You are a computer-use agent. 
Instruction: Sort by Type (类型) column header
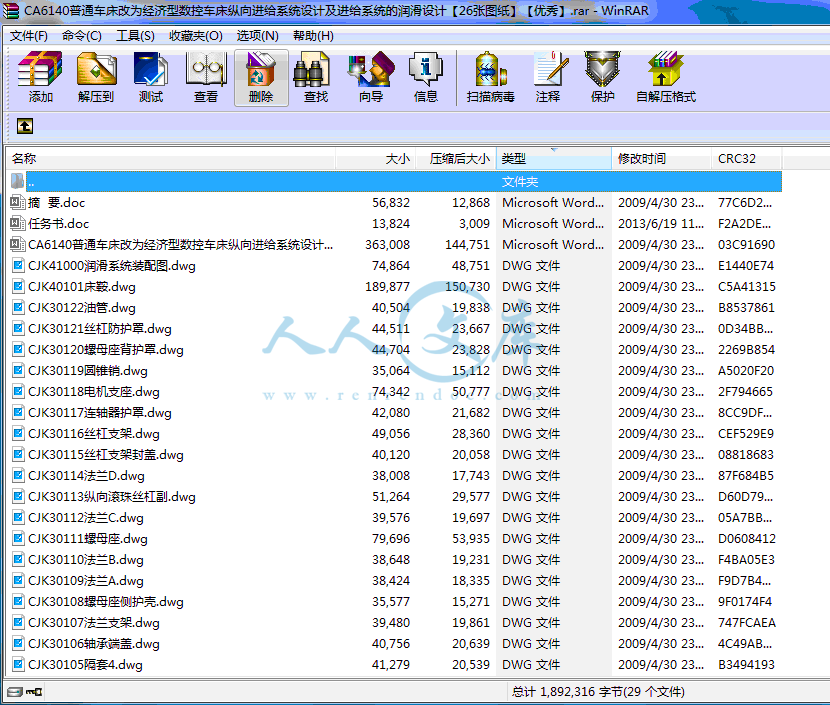tap(554, 158)
